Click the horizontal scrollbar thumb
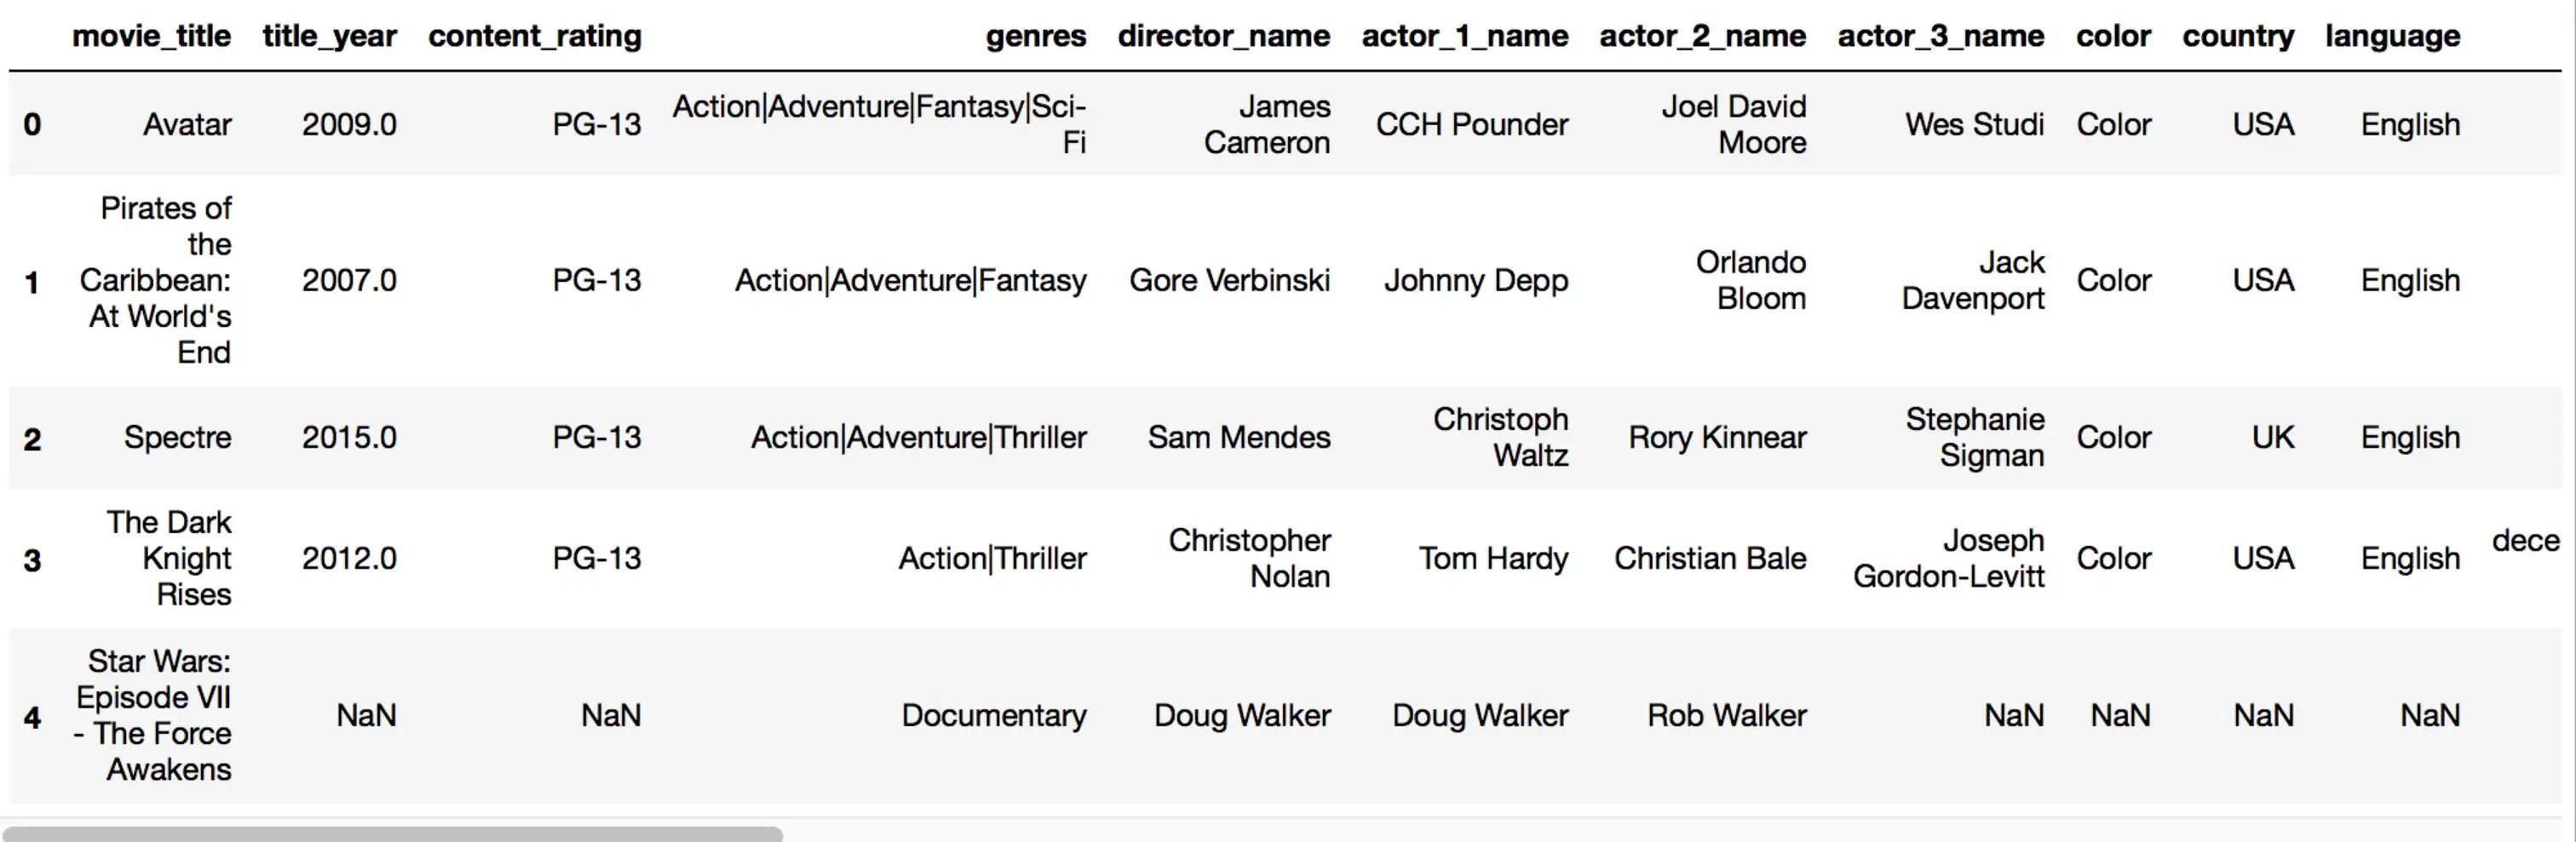The image size is (2576, 842). [x=392, y=833]
